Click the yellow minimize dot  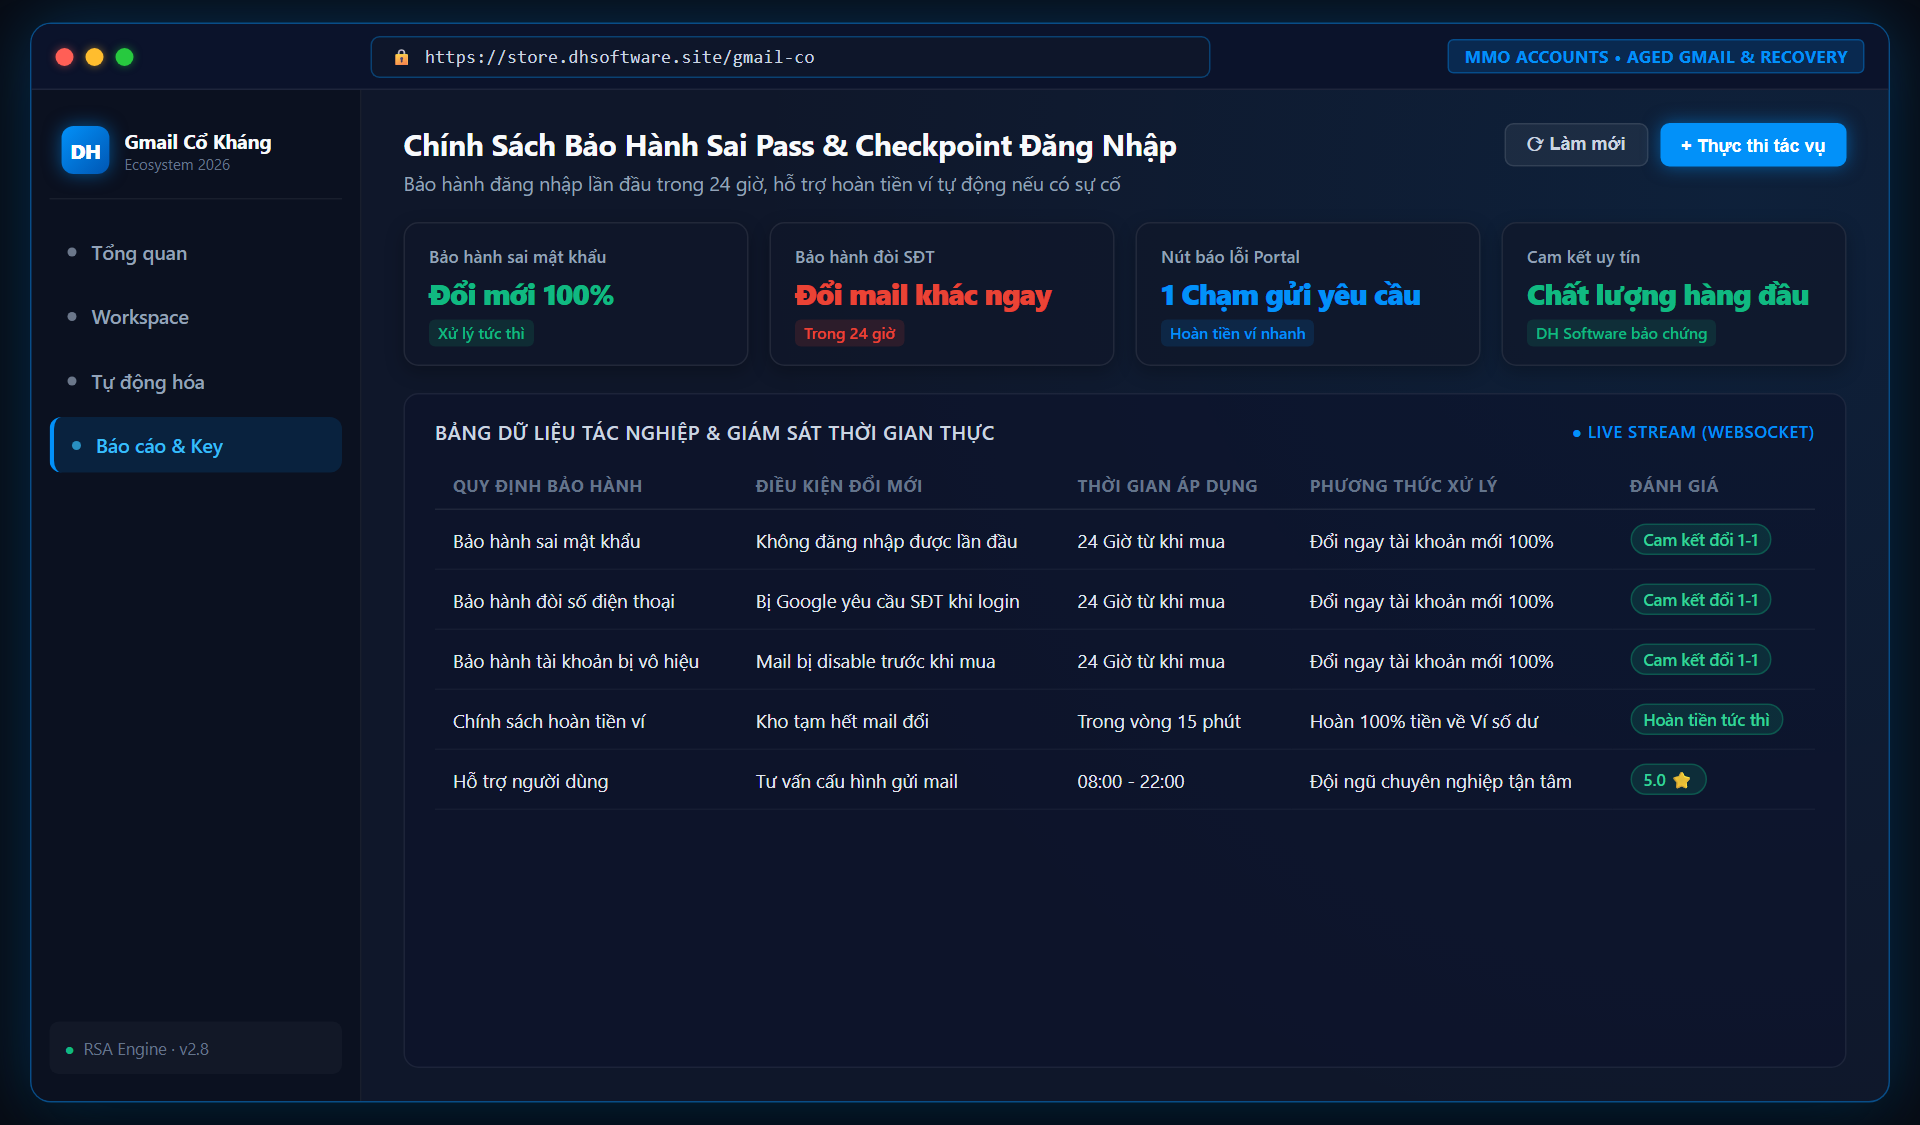[x=95, y=57]
